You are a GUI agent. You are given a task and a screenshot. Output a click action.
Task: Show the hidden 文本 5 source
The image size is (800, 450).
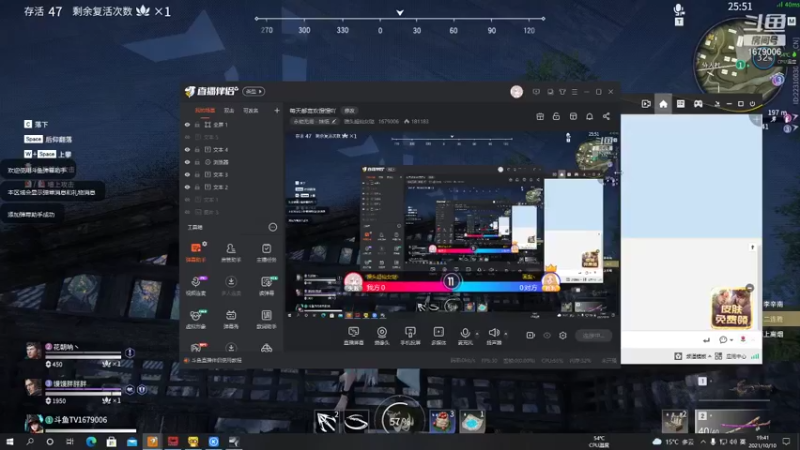pyautogui.click(x=187, y=137)
